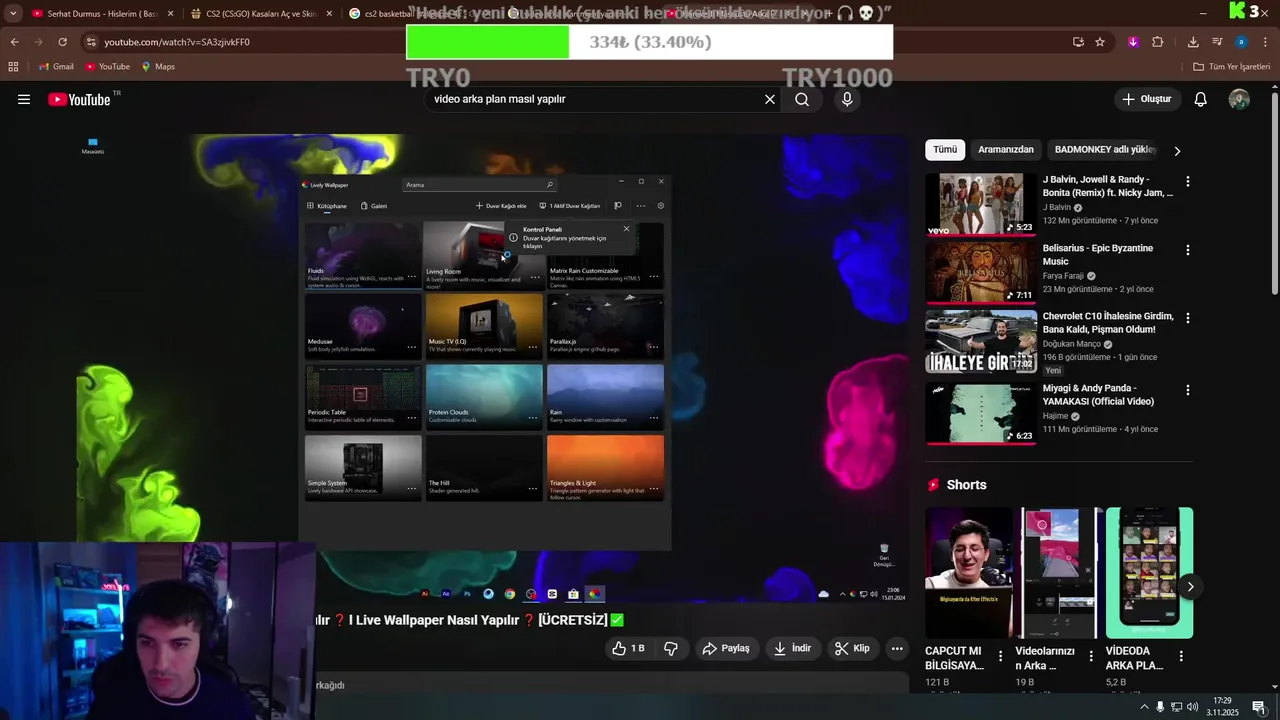Download the video with İndir
1280x720 pixels.
tap(792, 648)
